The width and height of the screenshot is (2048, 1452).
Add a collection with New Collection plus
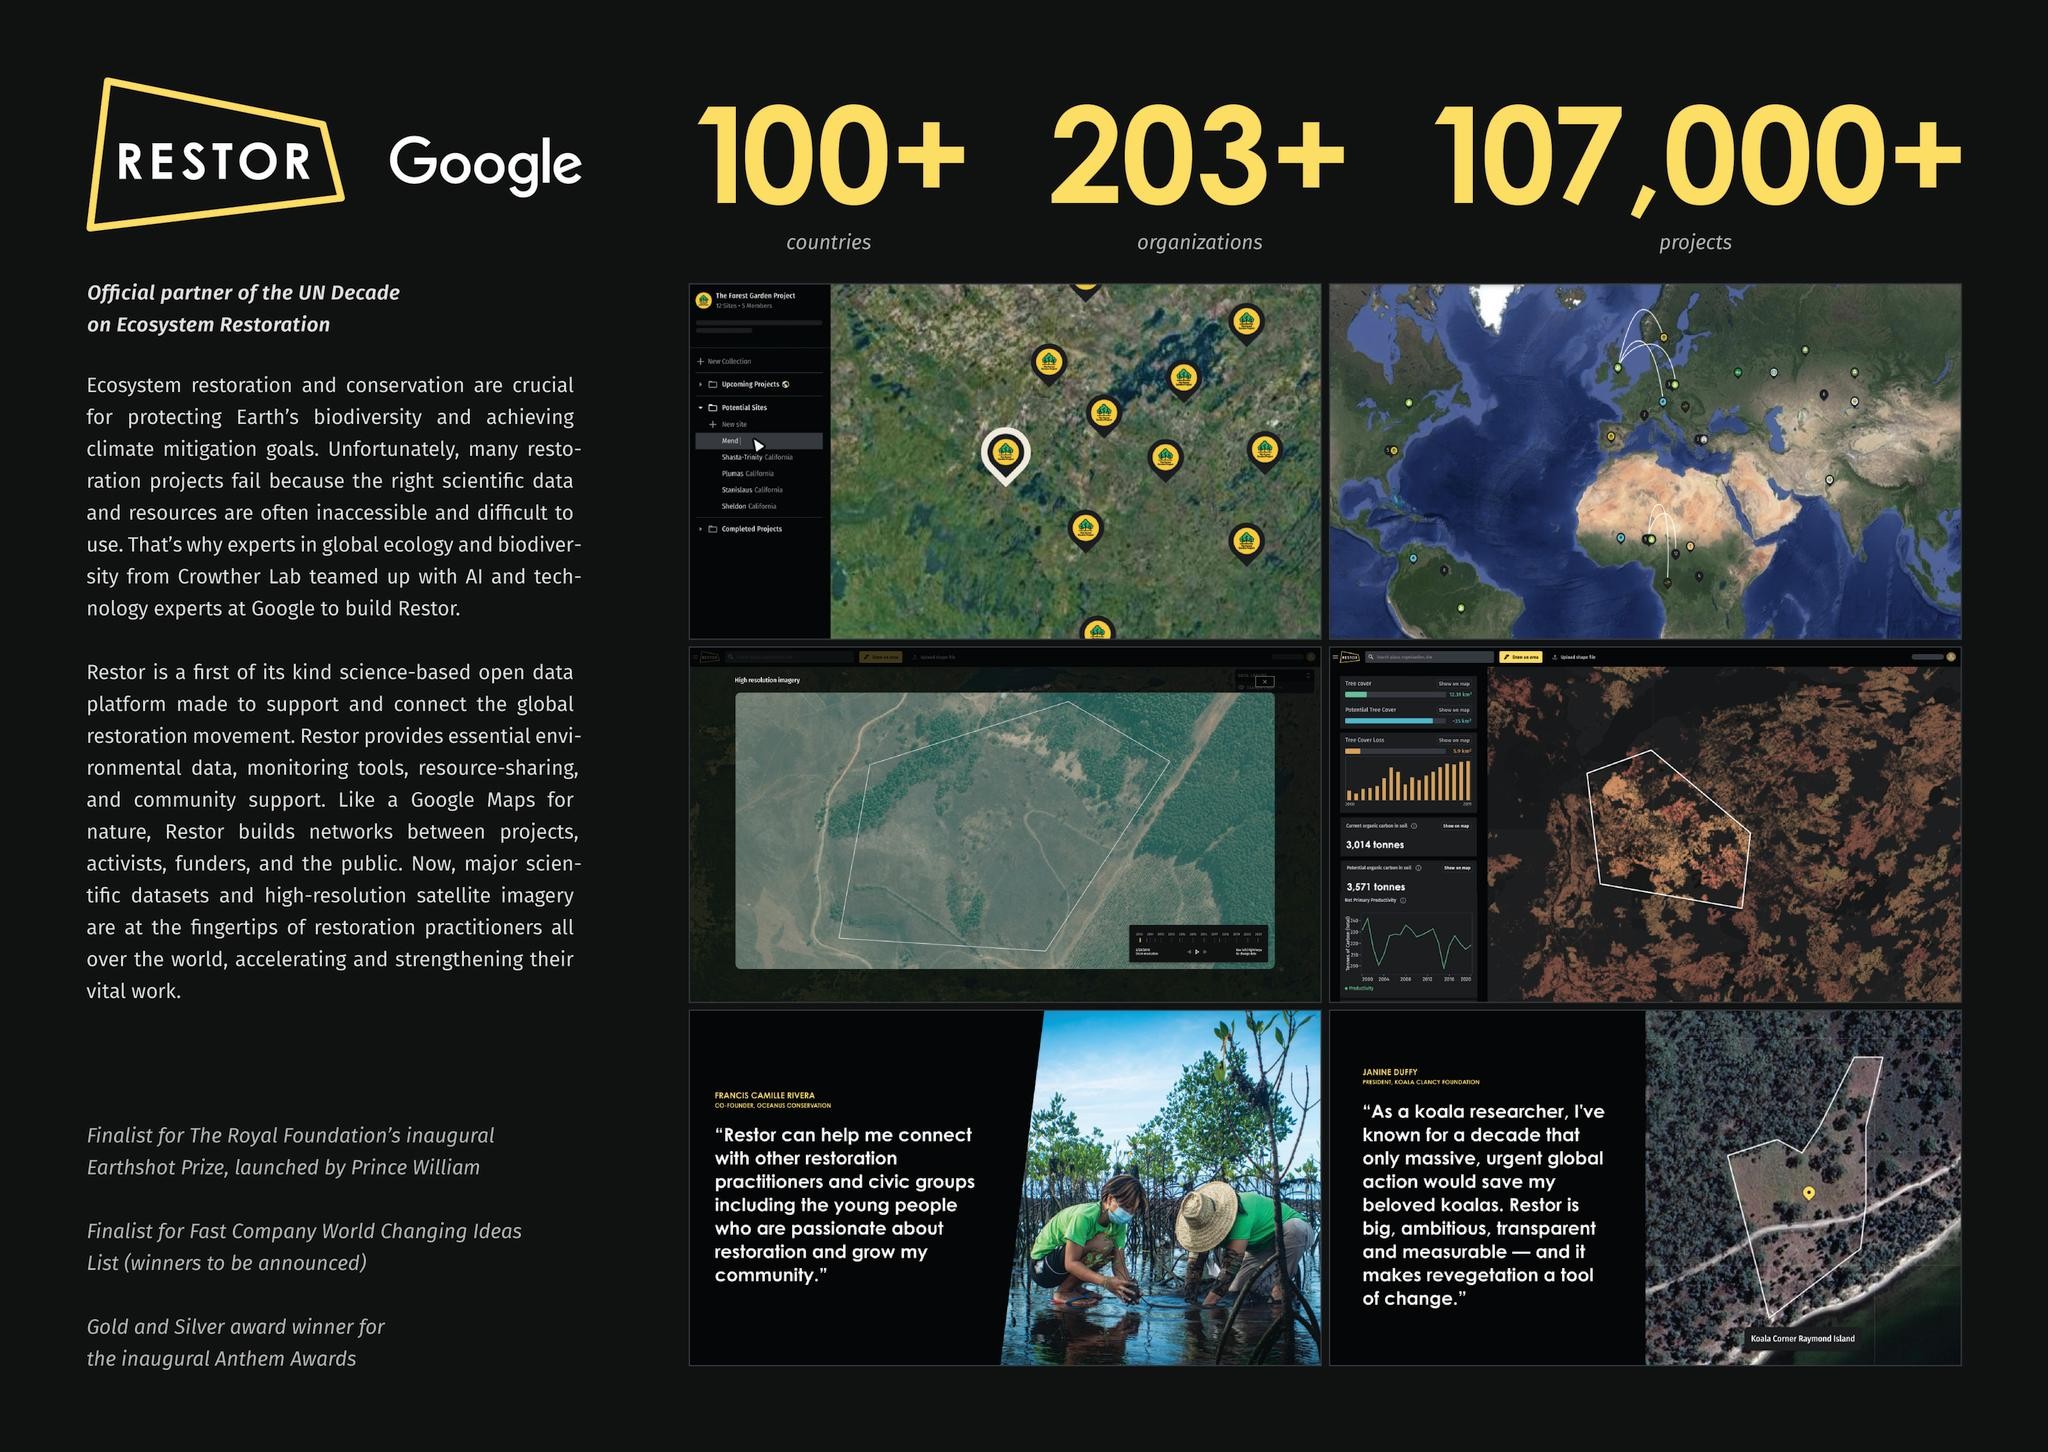701,362
